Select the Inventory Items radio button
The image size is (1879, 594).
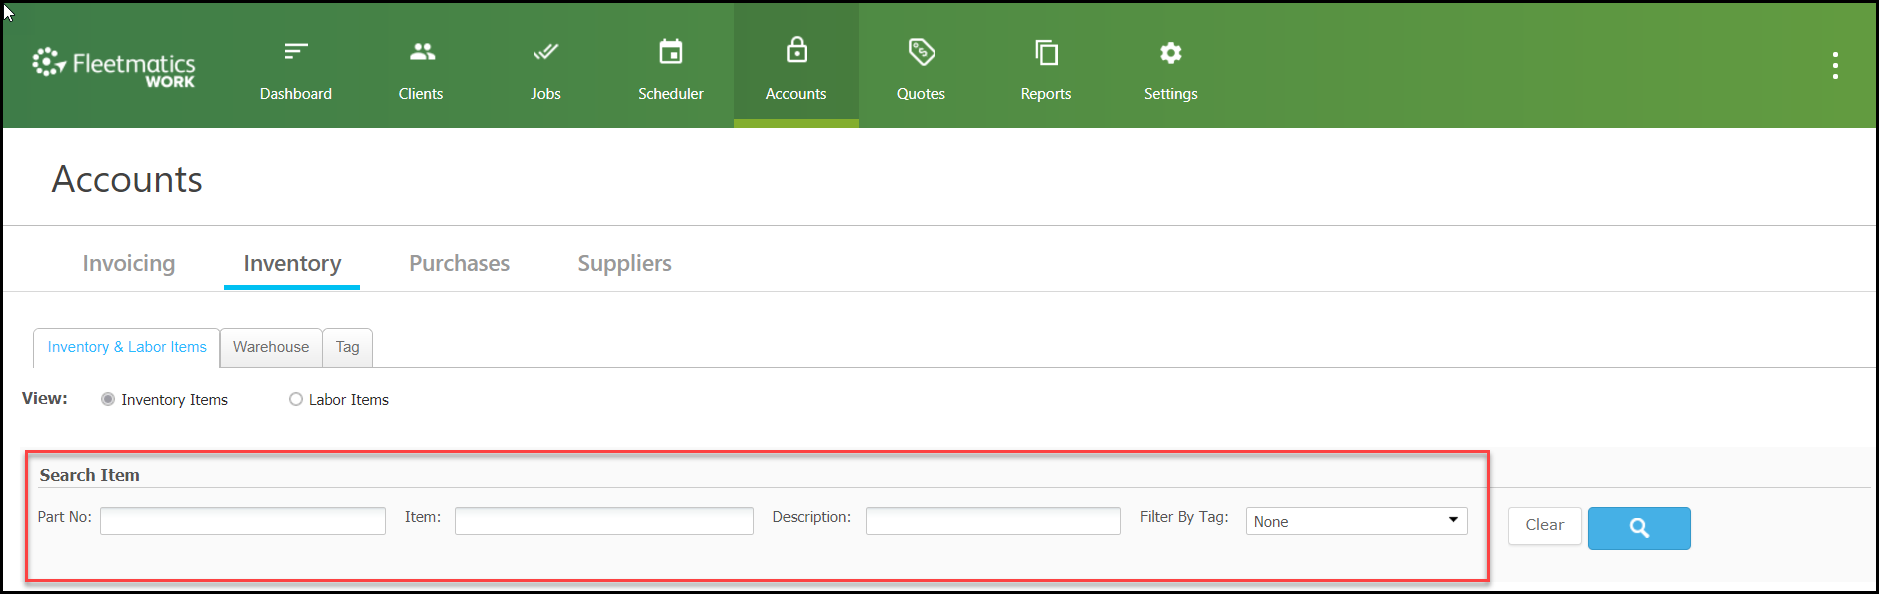click(x=108, y=399)
